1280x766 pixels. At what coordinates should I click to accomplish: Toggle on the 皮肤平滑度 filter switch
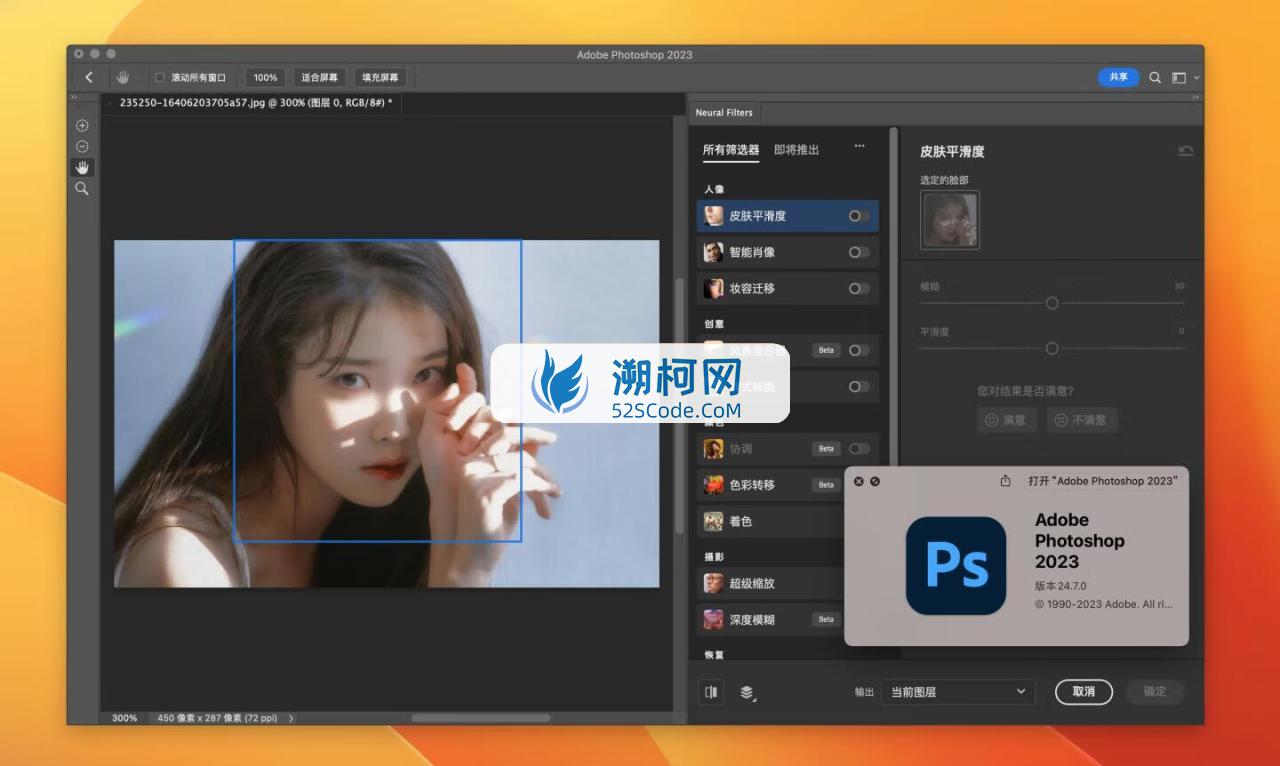pyautogui.click(x=859, y=216)
